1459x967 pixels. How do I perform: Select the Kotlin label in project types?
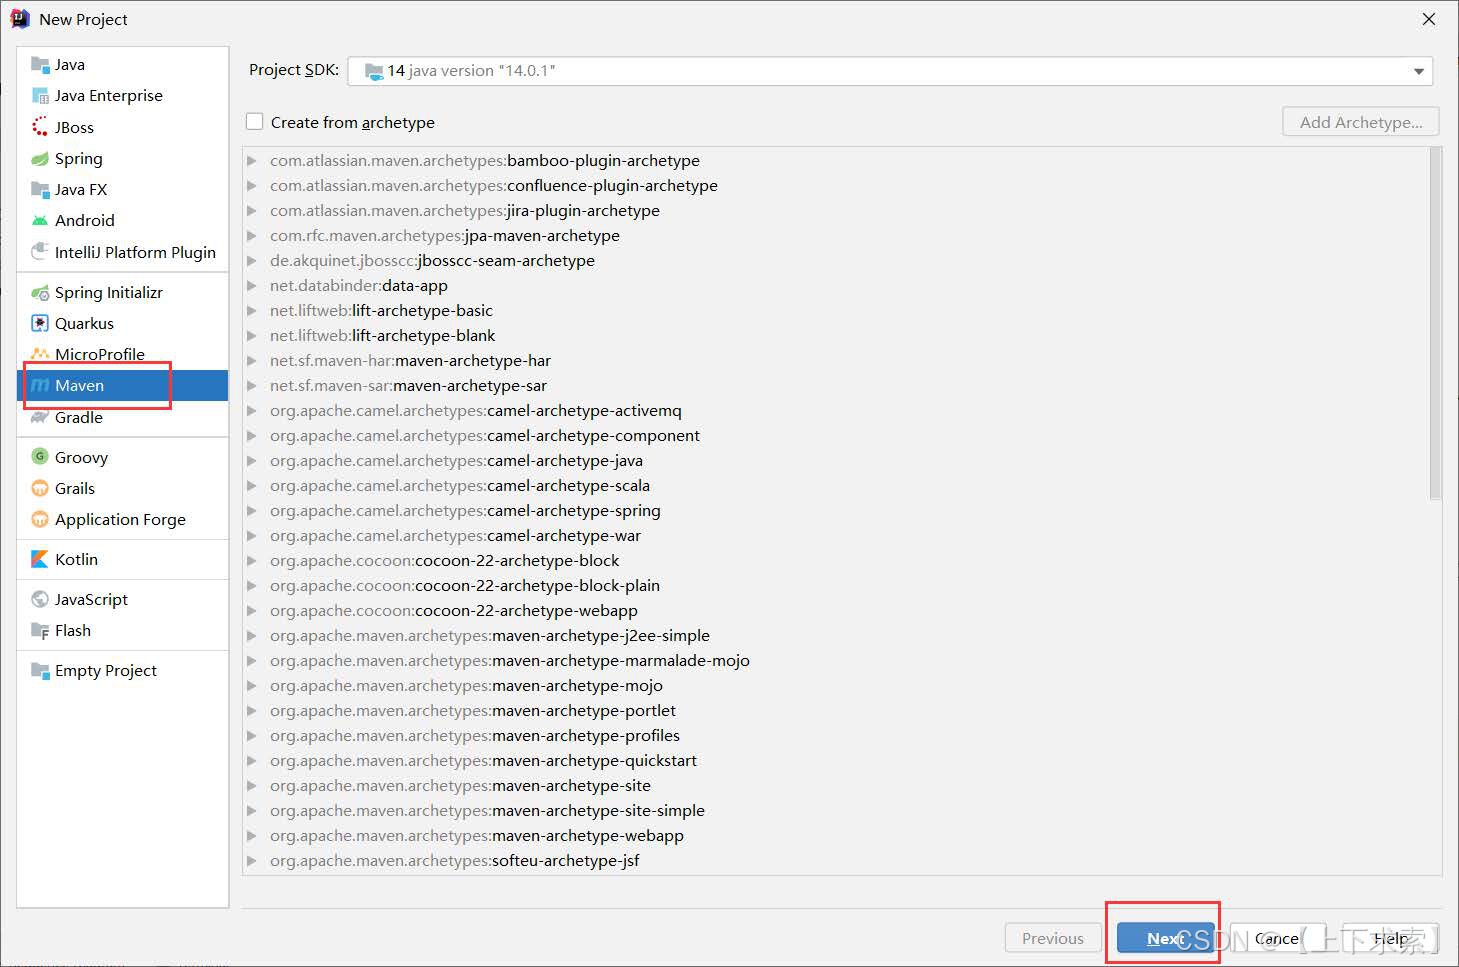[76, 560]
